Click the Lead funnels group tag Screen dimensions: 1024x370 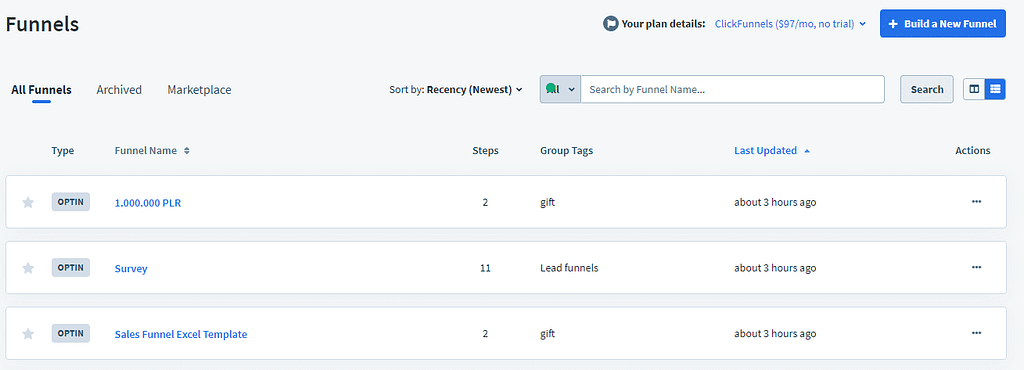(x=569, y=268)
